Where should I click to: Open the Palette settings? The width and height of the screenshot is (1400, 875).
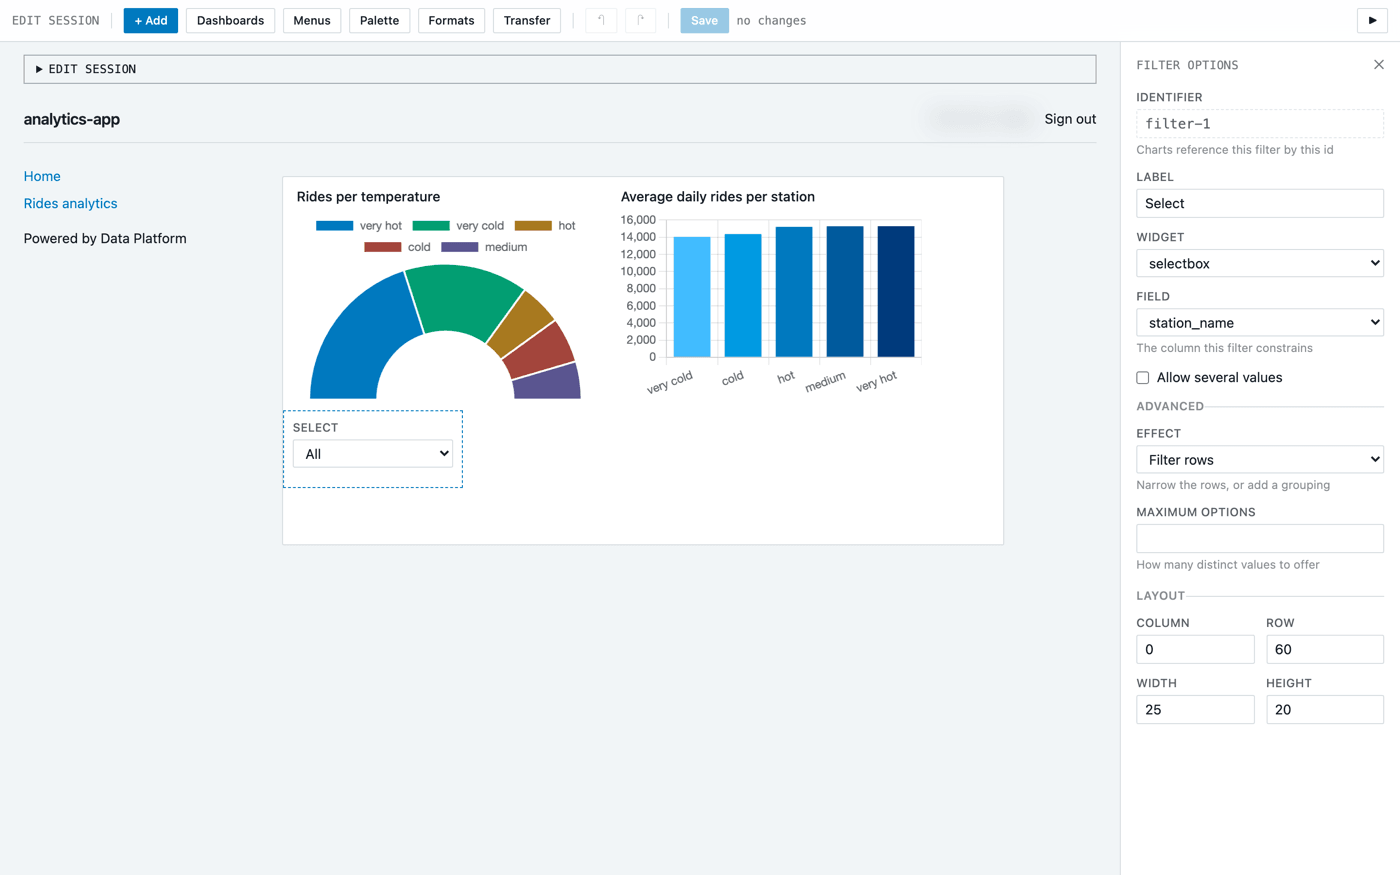point(379,20)
